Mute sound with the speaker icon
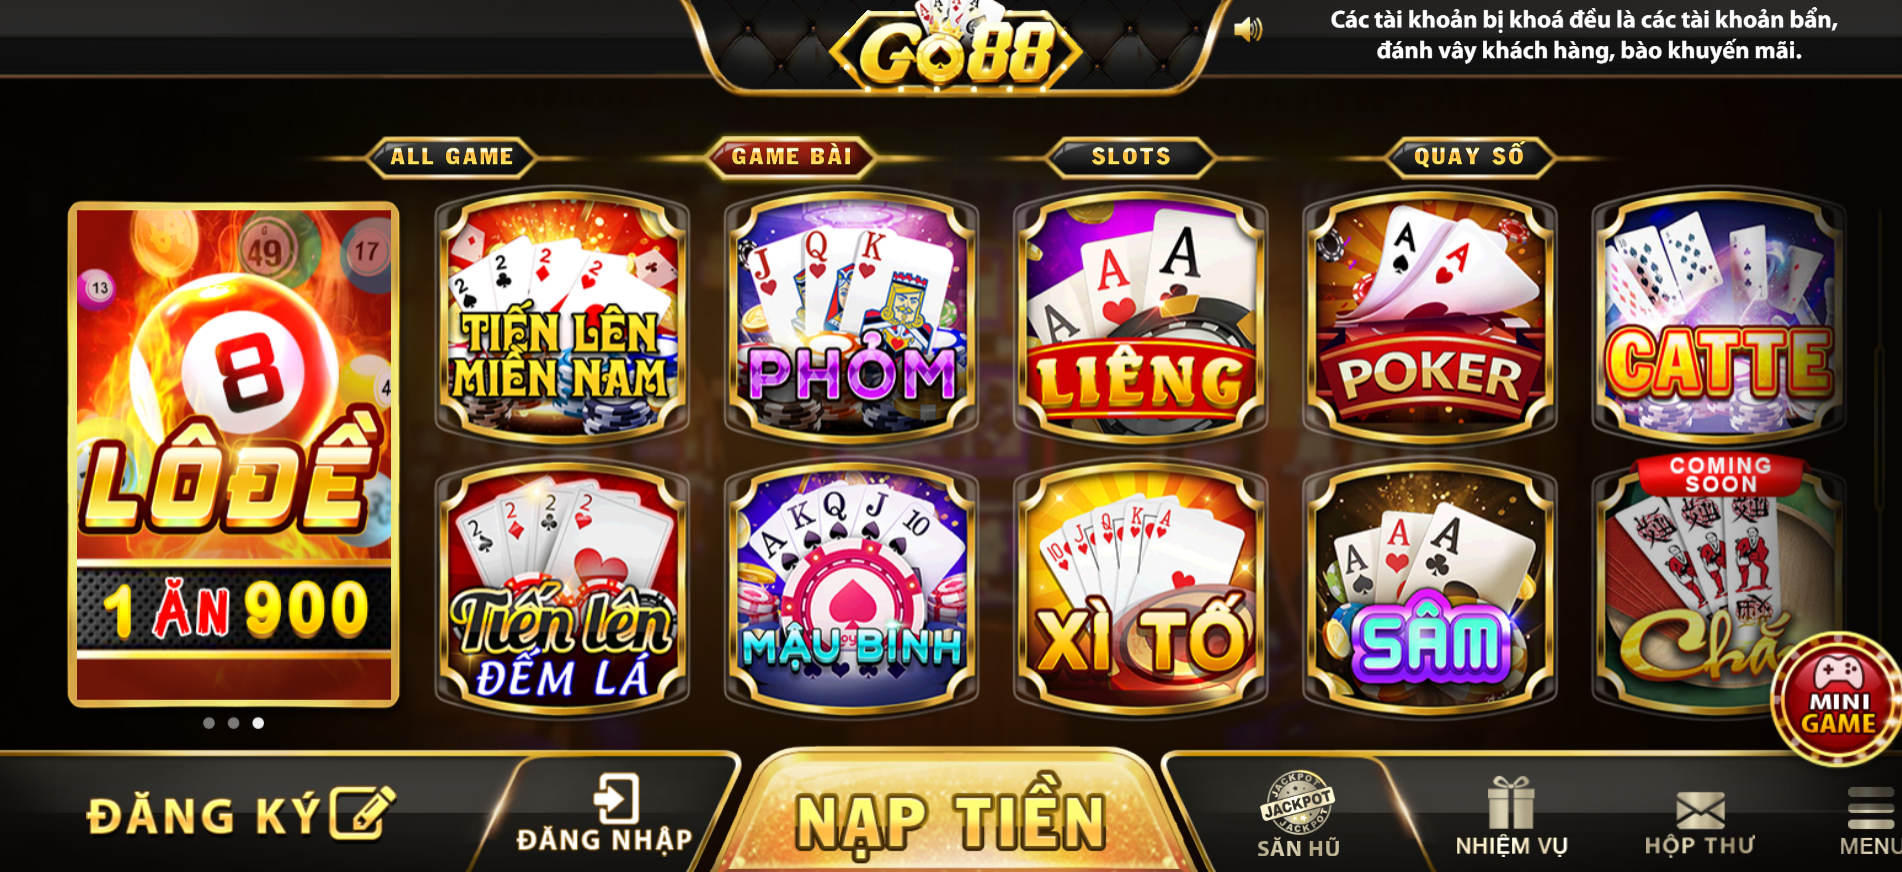 click(x=1248, y=30)
